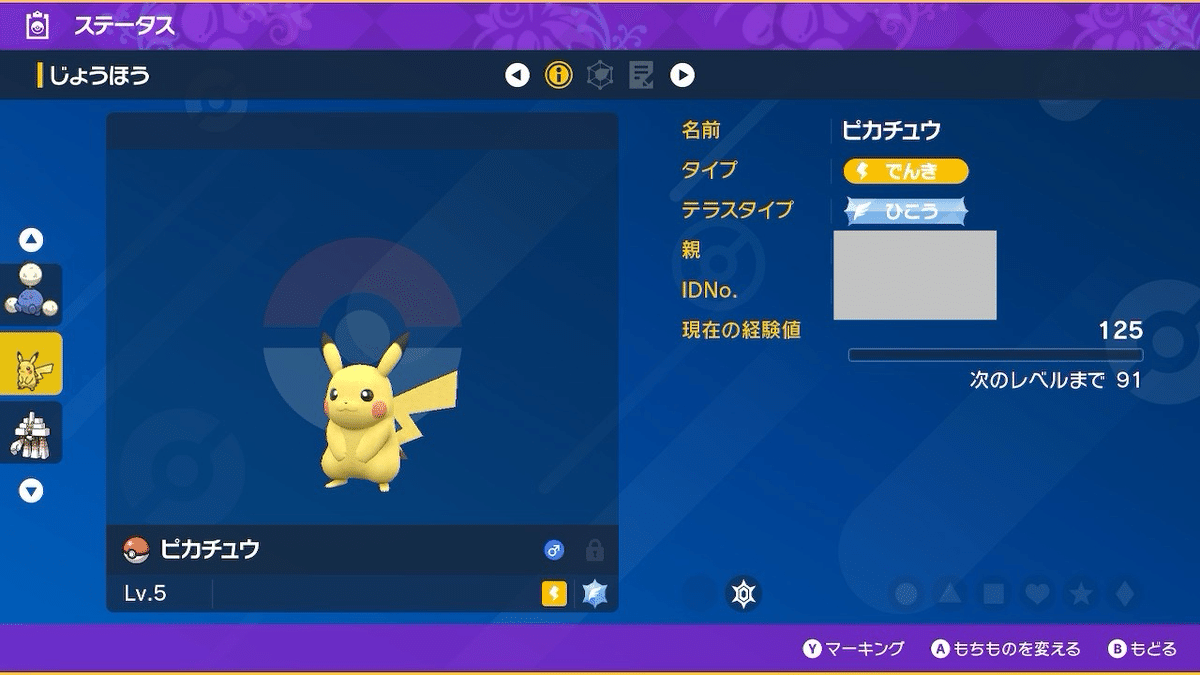1200x675 pixels.
Task: Click the ステータス title text
Action: pyautogui.click(x=125, y=25)
